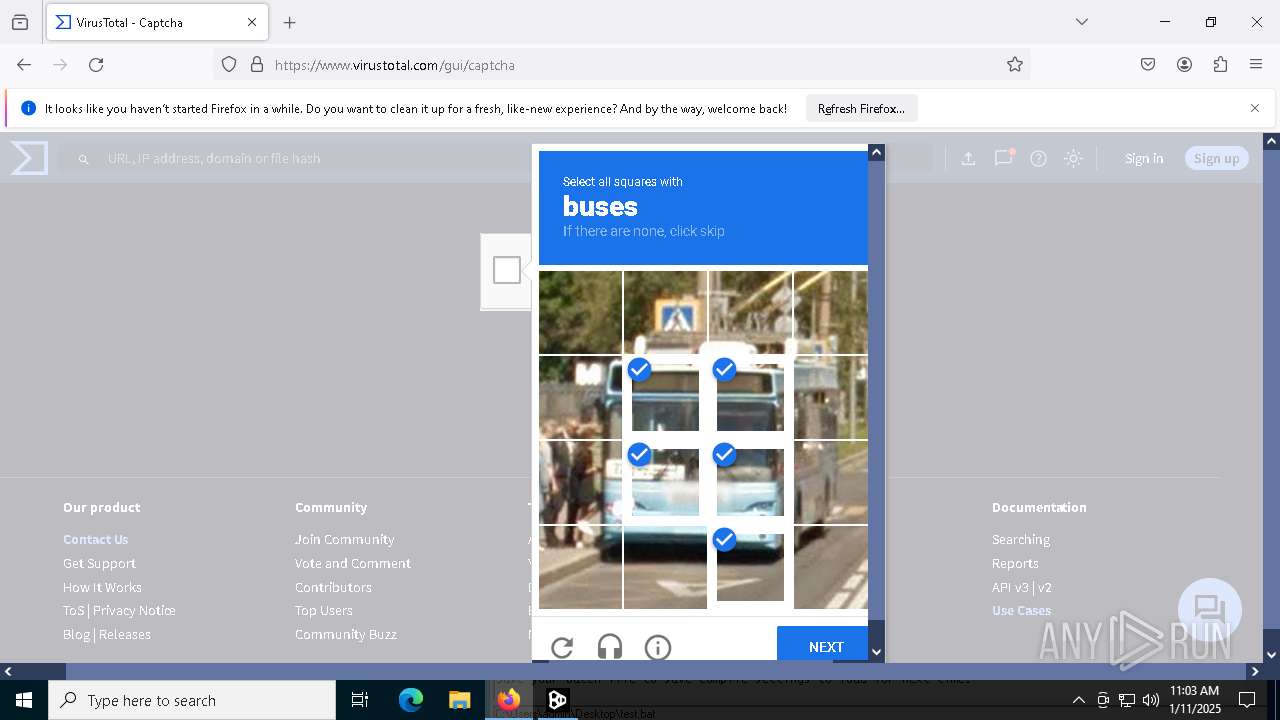Uncheck the selected tile showing road under bus
1280x720 pixels.
point(750,567)
